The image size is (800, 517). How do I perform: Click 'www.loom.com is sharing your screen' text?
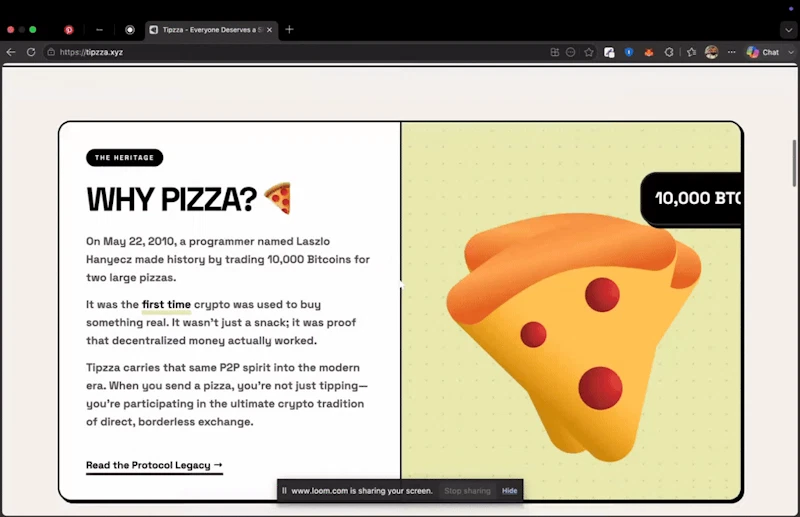point(362,491)
